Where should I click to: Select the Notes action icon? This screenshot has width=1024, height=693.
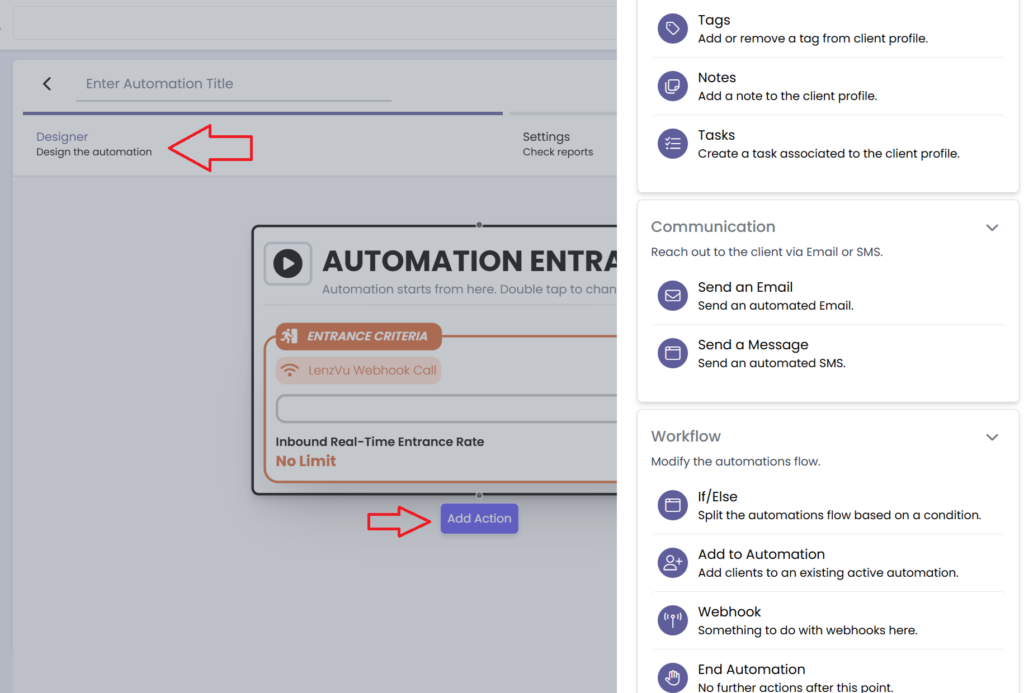point(673,86)
